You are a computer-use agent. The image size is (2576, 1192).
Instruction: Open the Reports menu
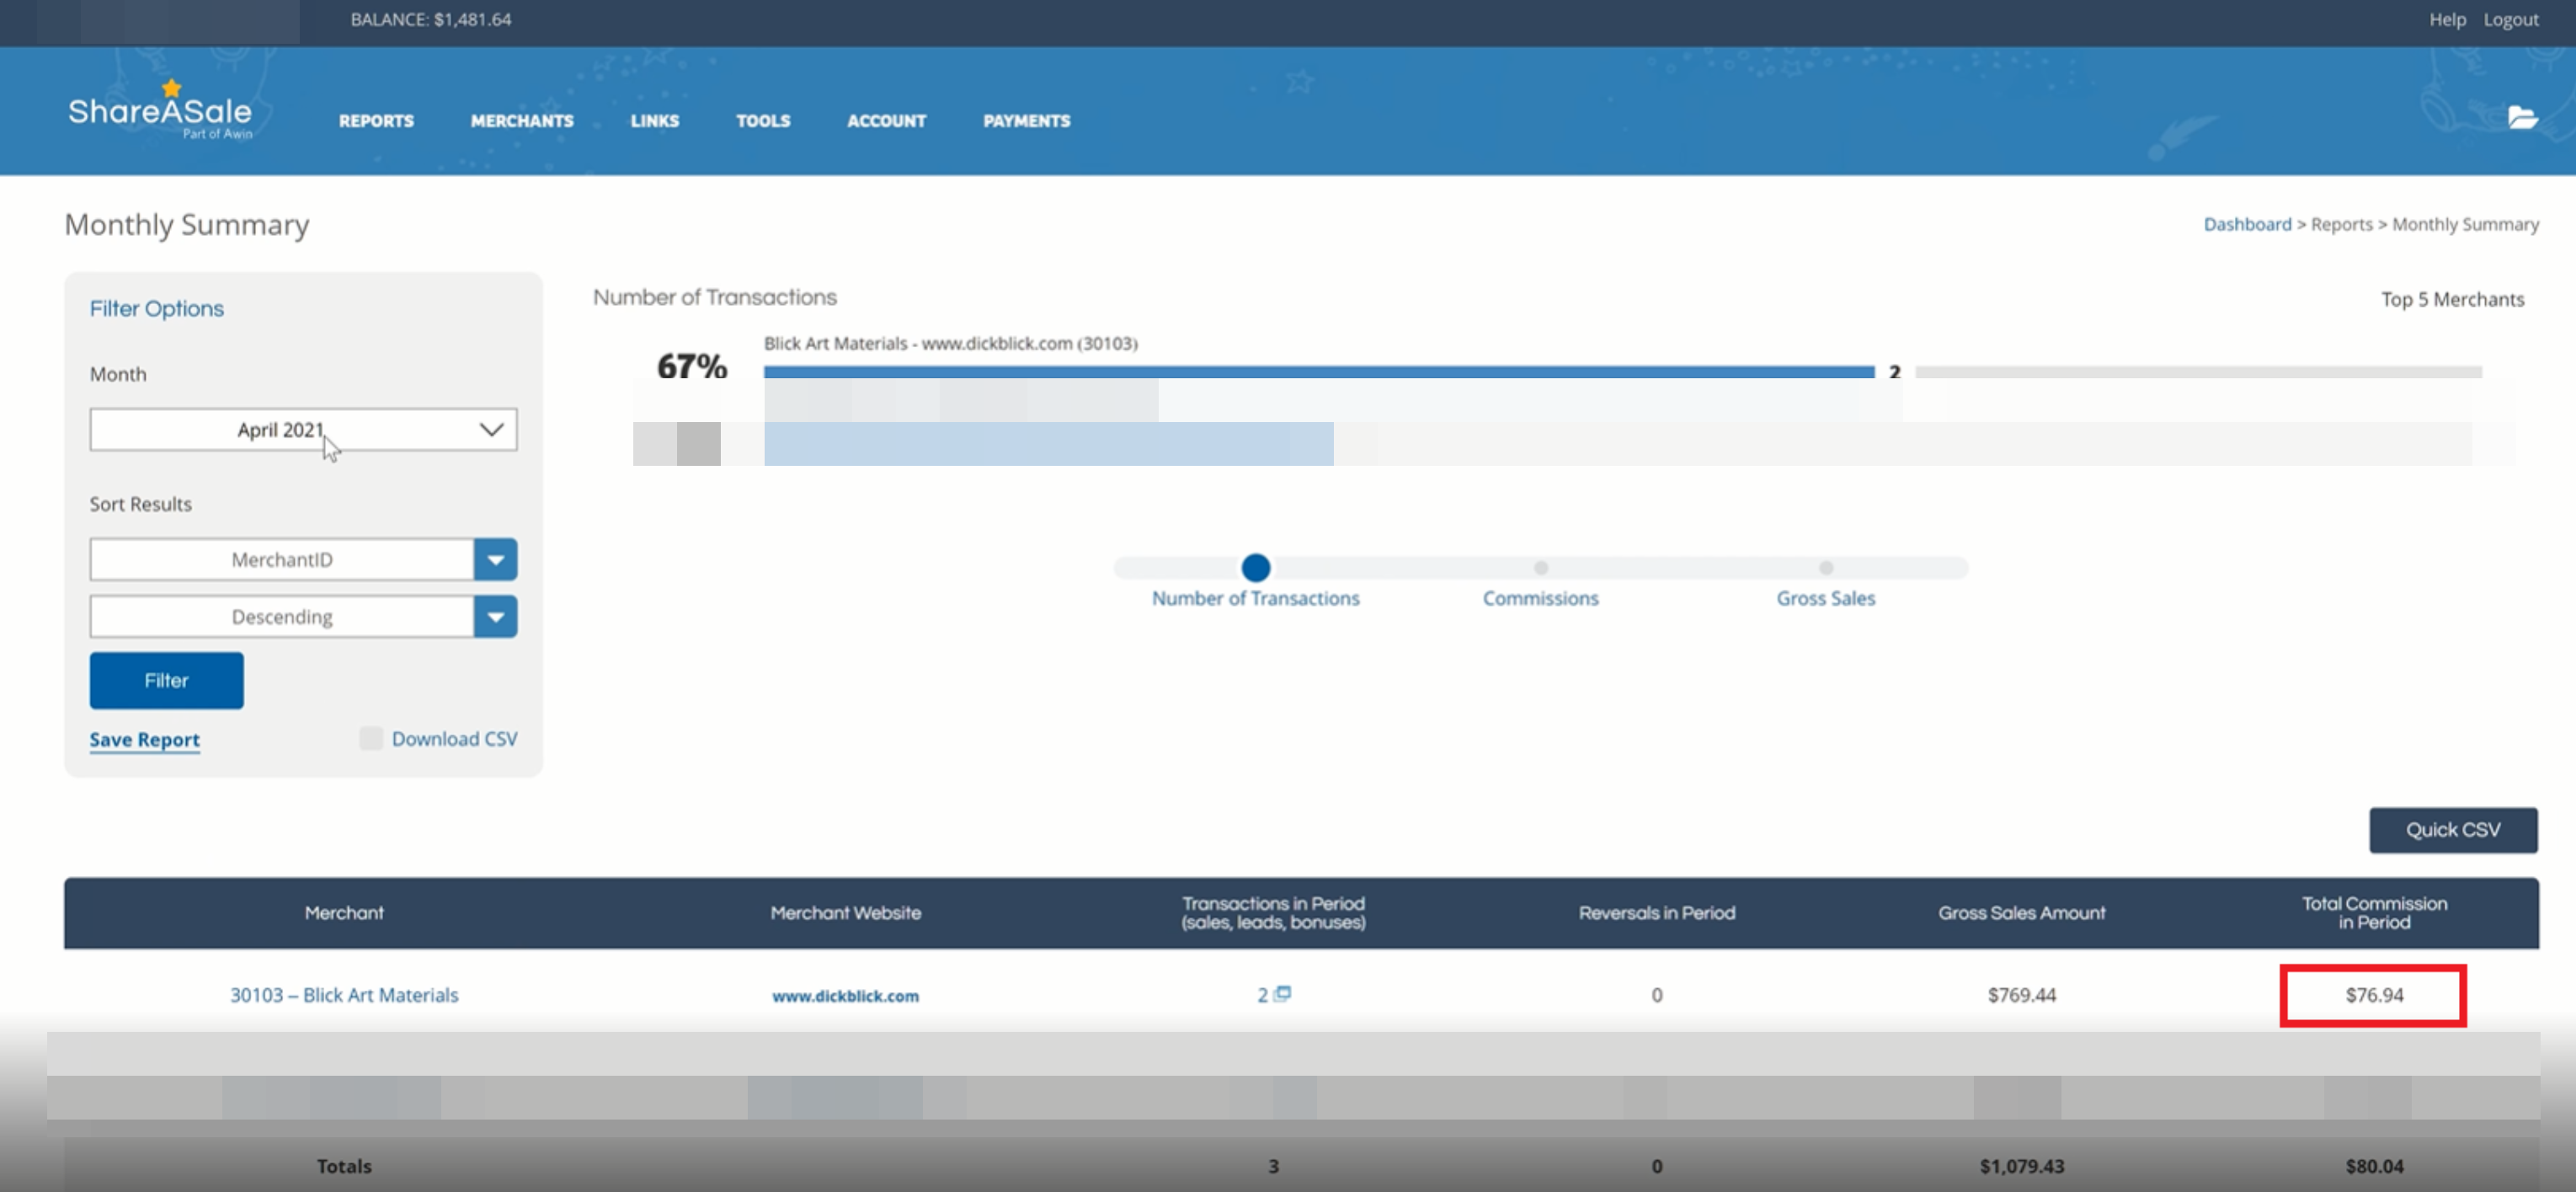pos(376,121)
